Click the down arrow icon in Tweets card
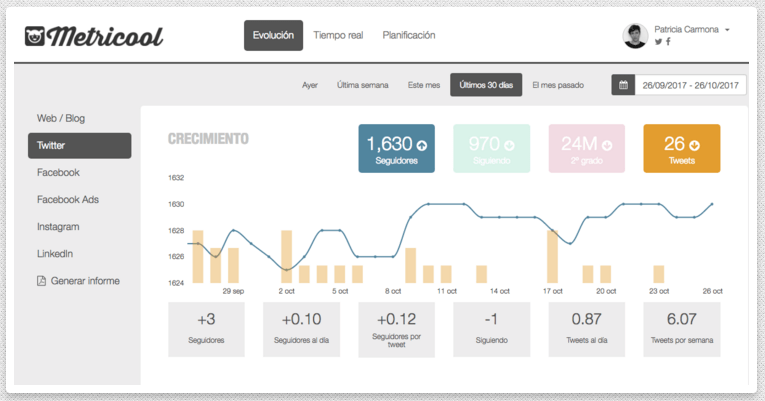Screen dimensions: 765x401 tap(694, 145)
